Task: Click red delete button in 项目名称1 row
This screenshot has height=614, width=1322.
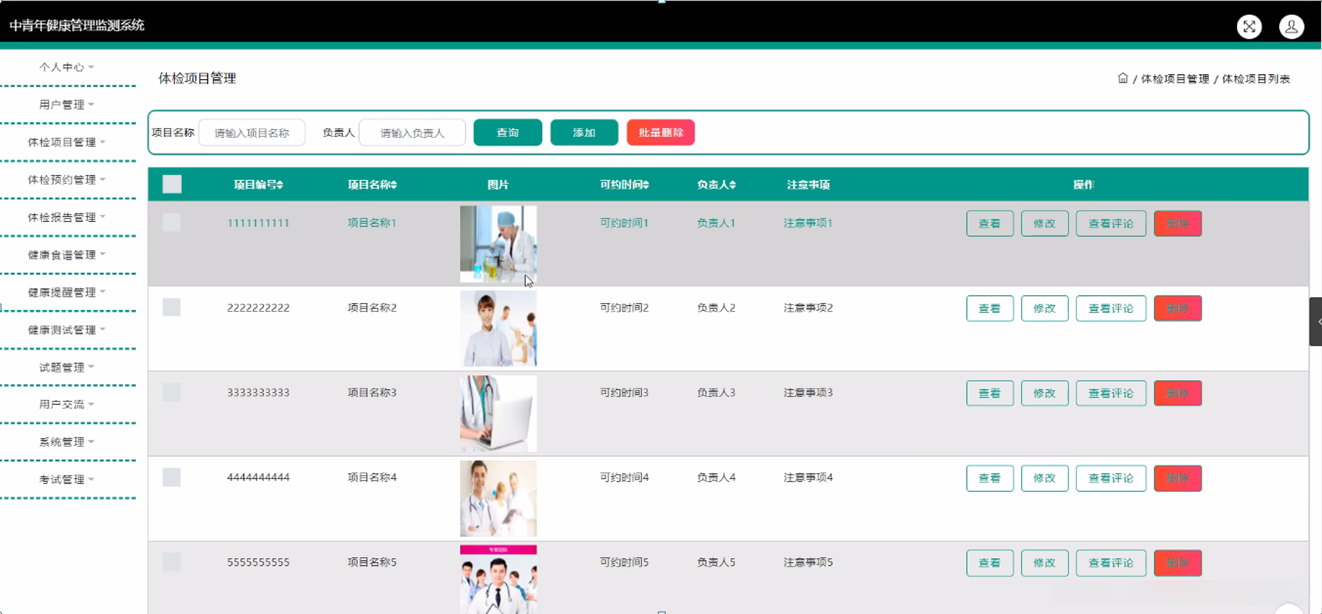Action: coord(1178,223)
